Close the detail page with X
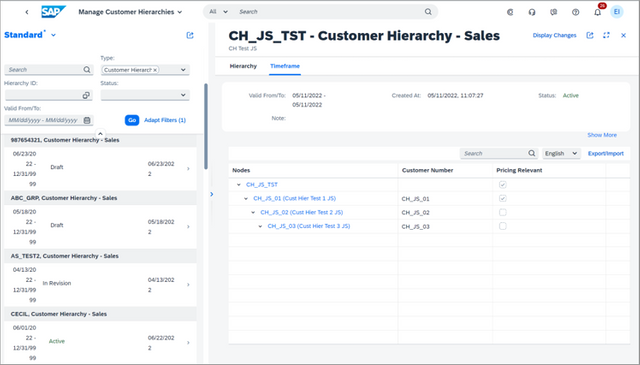Viewport: 640px width, 365px height. [623, 36]
